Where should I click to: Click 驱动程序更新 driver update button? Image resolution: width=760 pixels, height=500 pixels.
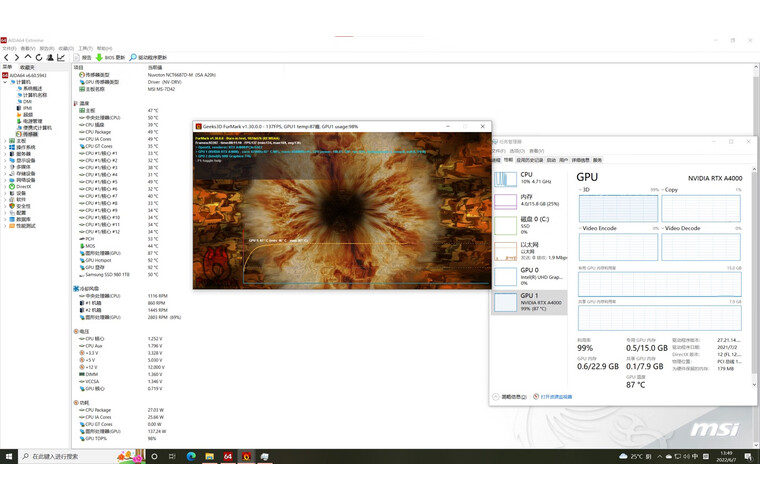pyautogui.click(x=148, y=58)
